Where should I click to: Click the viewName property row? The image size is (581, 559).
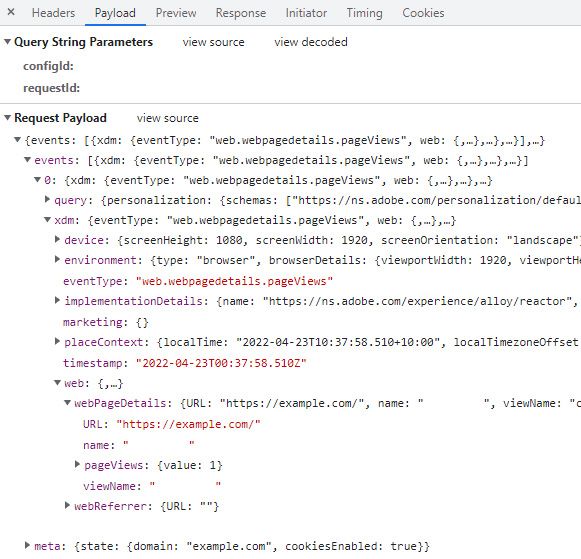click(152, 485)
